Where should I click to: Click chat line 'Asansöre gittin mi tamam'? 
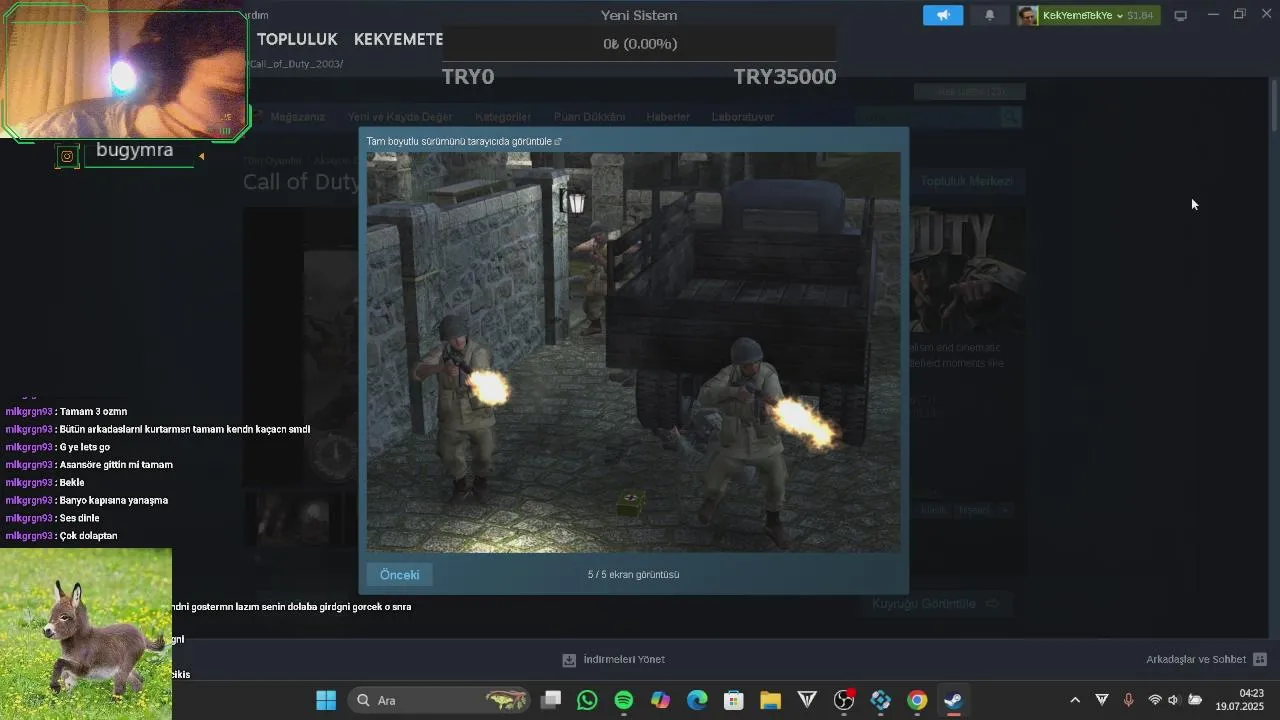[x=116, y=465]
